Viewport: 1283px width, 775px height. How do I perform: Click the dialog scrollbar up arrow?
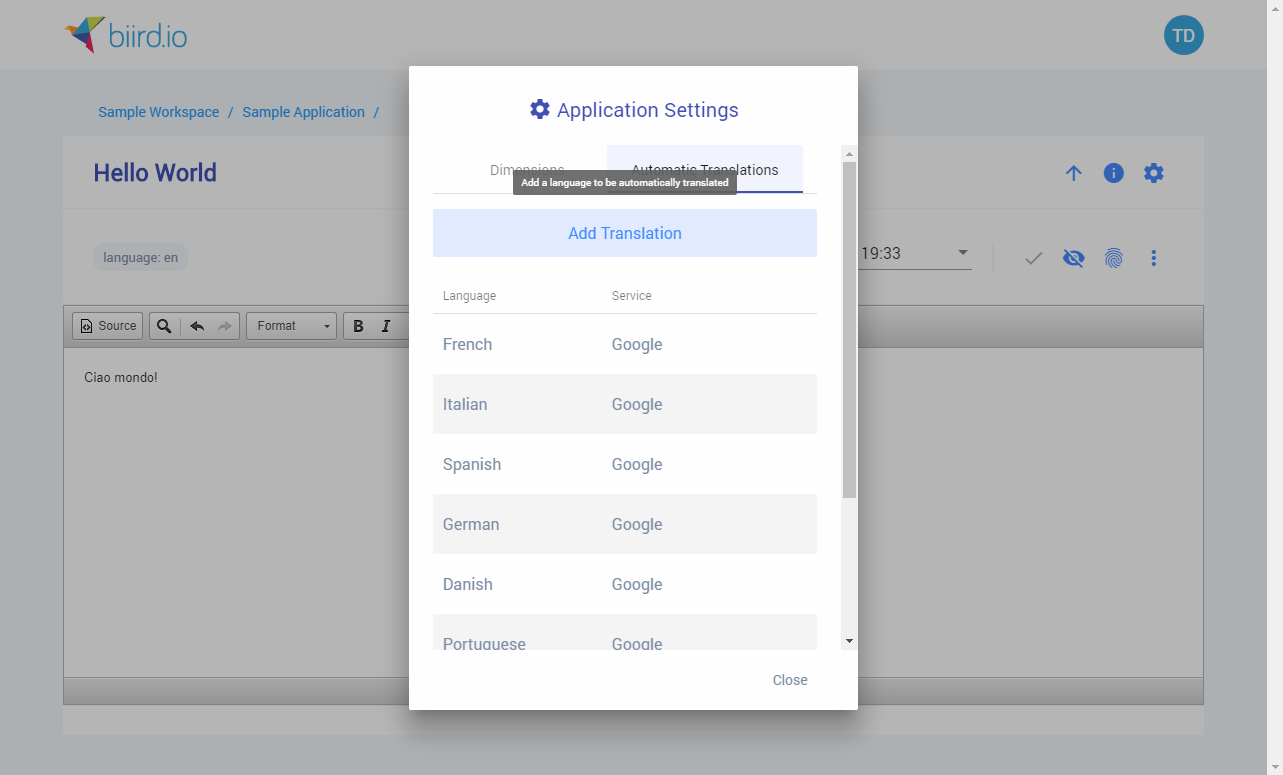[x=849, y=154]
